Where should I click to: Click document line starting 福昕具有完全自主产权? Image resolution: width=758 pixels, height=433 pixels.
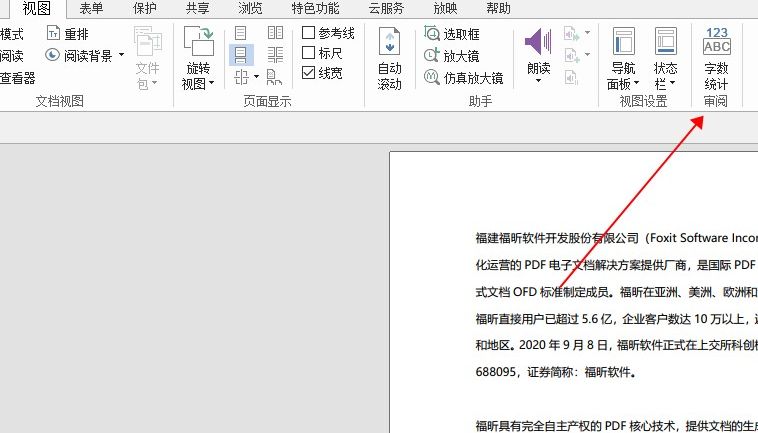click(x=616, y=425)
